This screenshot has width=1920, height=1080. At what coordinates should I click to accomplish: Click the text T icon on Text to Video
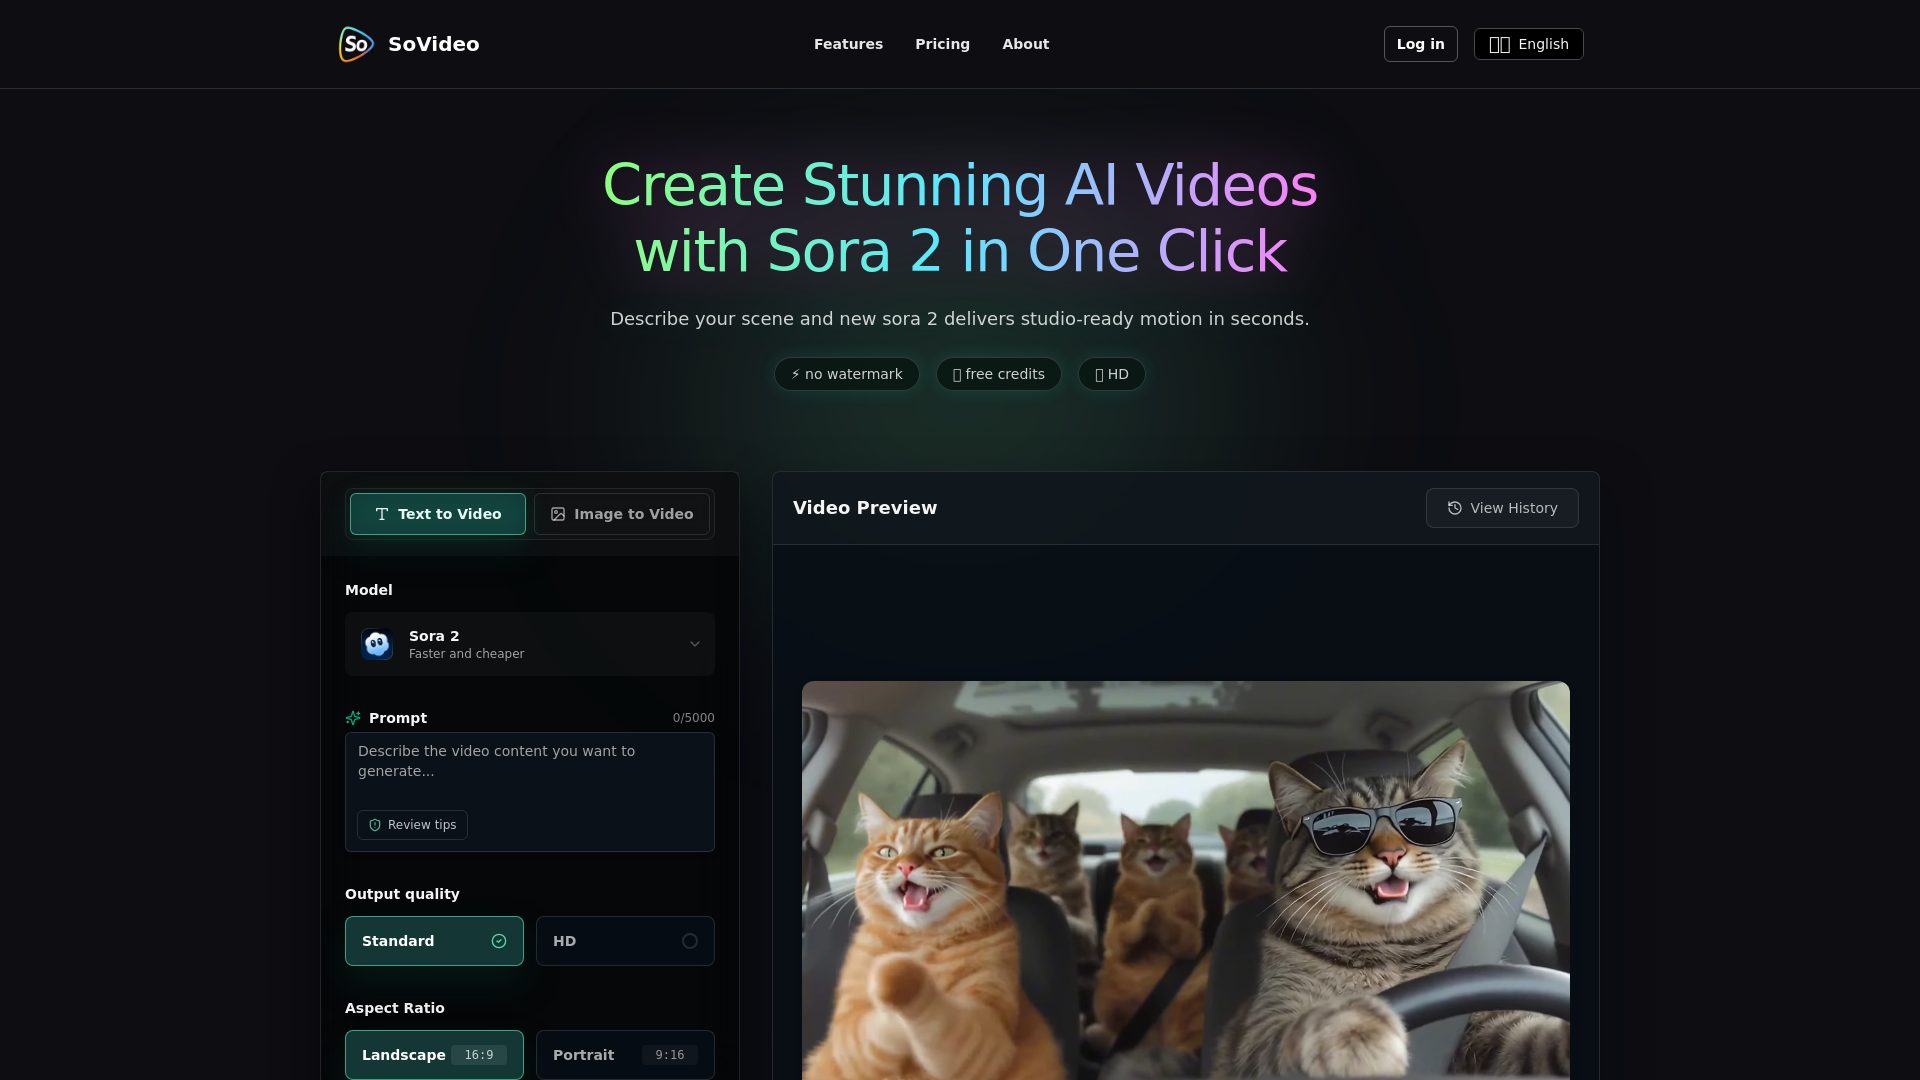click(x=382, y=514)
